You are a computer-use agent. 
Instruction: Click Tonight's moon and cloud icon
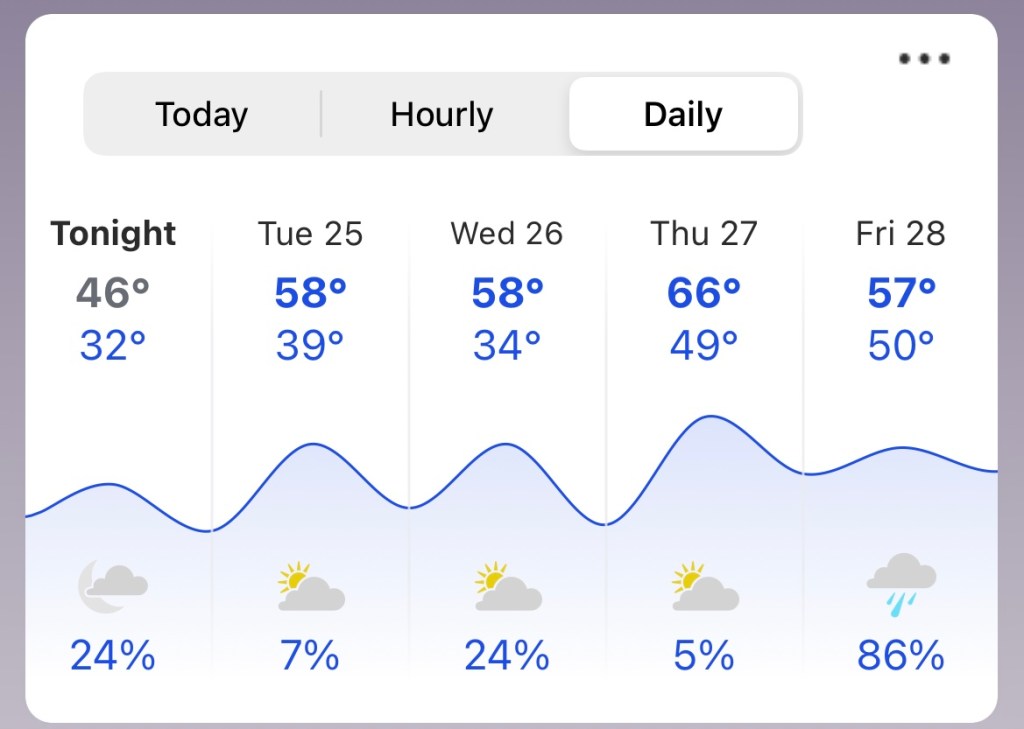pyautogui.click(x=113, y=585)
